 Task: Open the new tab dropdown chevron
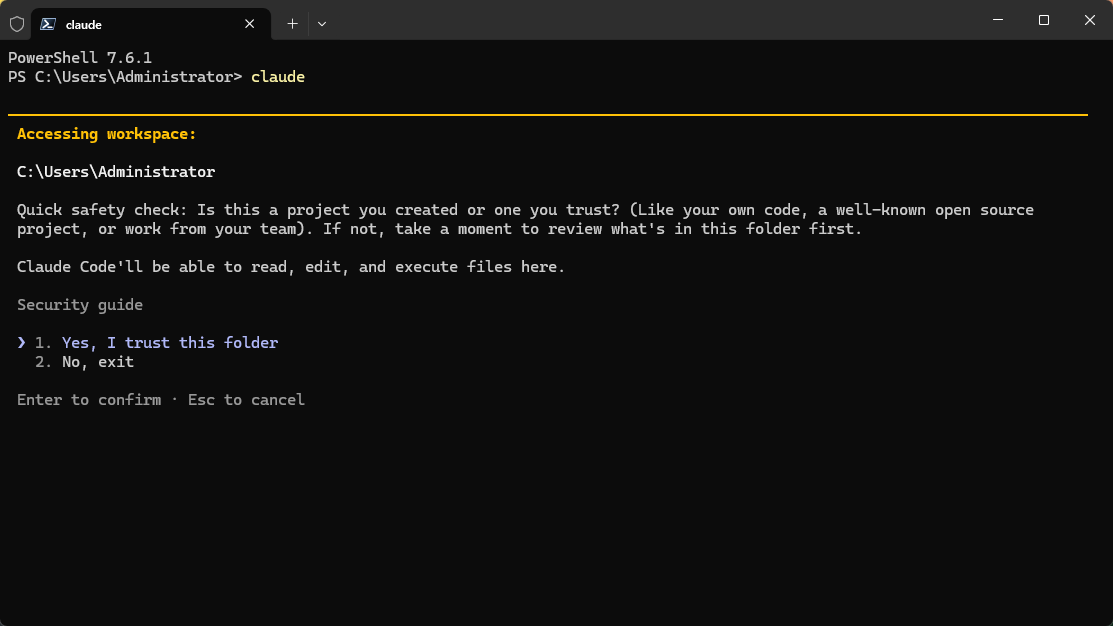[322, 23]
